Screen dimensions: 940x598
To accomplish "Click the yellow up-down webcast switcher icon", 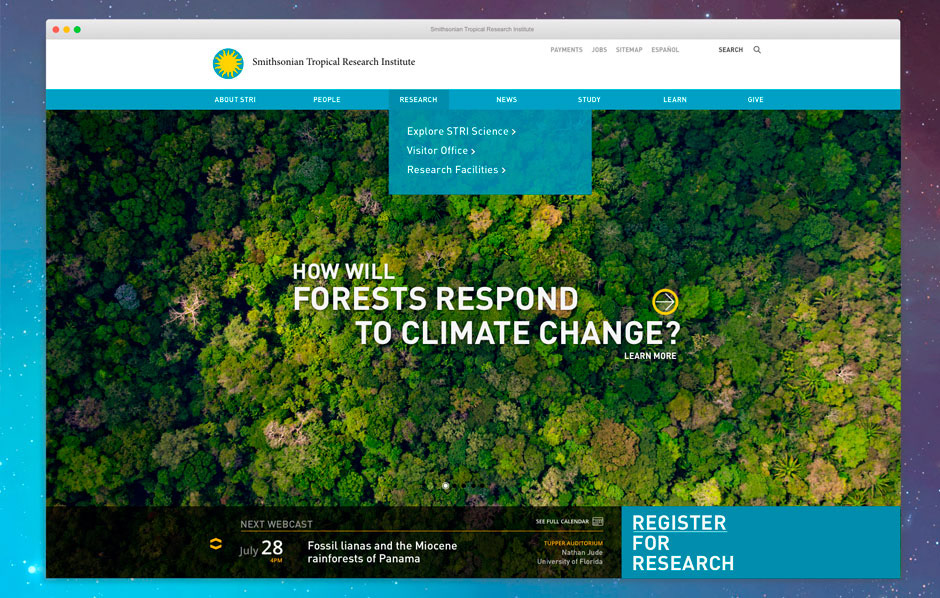I will 215,544.
